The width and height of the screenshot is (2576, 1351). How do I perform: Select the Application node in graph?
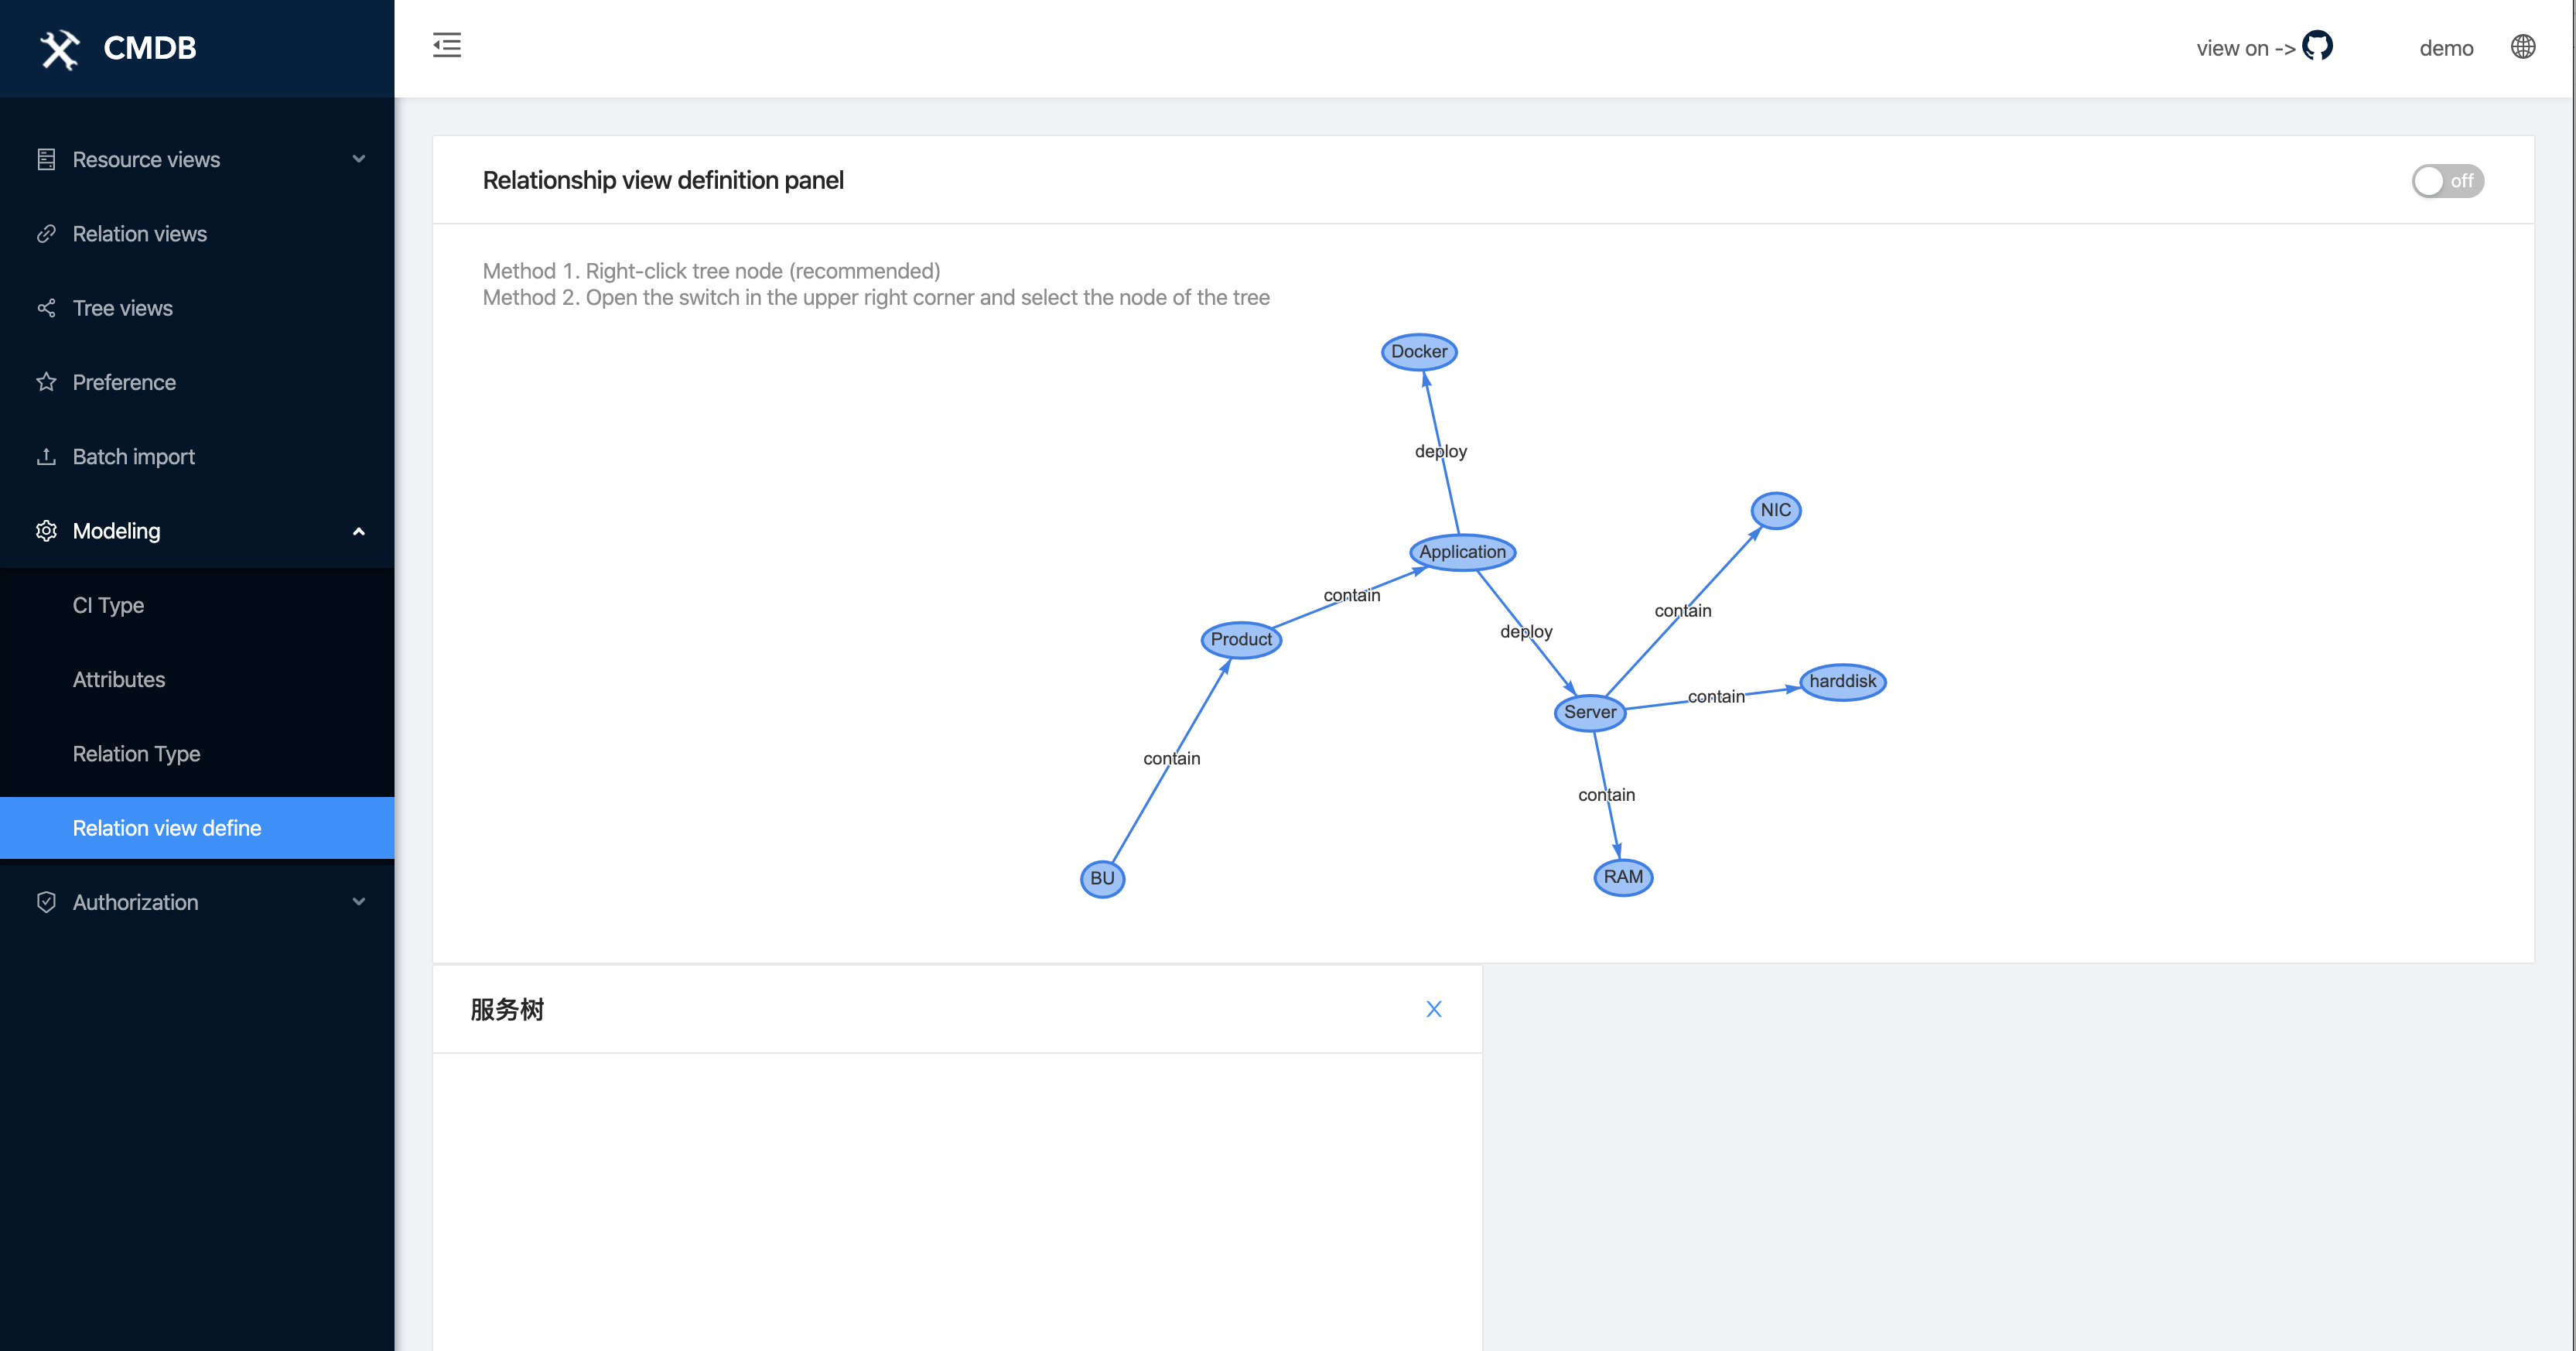coord(1462,552)
